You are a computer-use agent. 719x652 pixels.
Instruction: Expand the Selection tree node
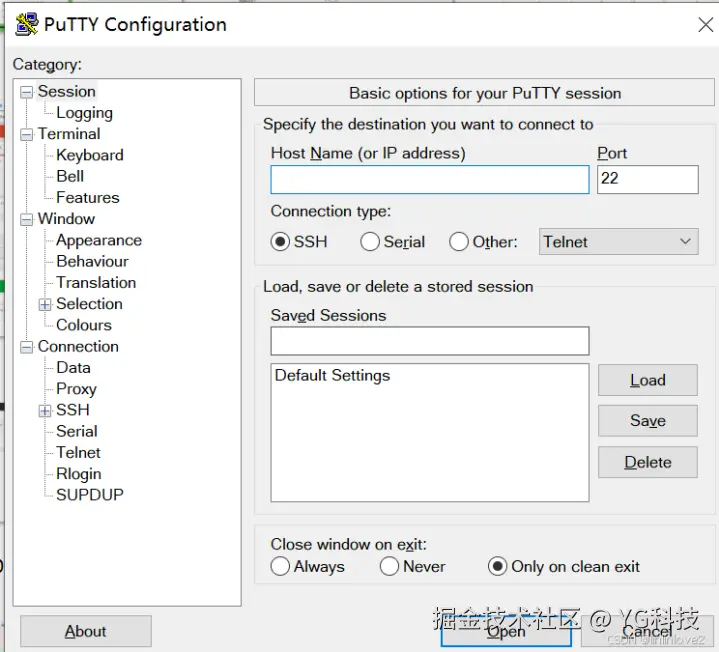click(45, 305)
